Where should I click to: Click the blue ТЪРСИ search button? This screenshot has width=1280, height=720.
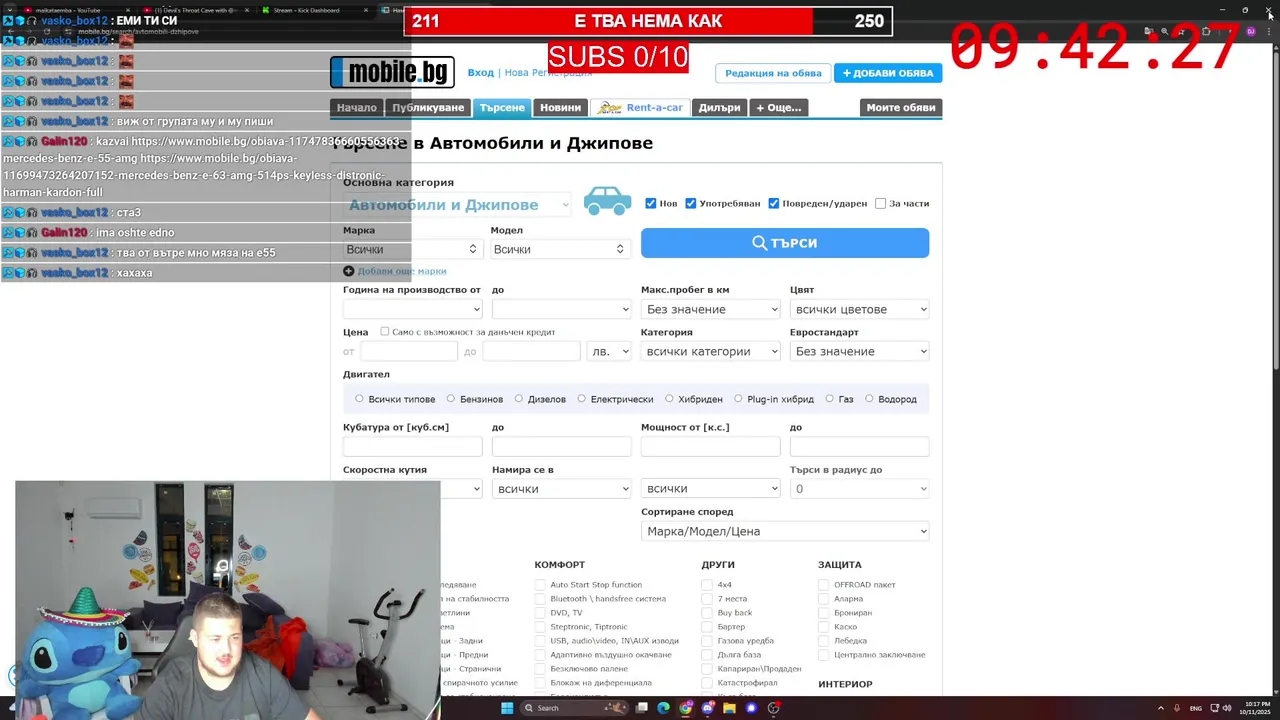(x=785, y=243)
